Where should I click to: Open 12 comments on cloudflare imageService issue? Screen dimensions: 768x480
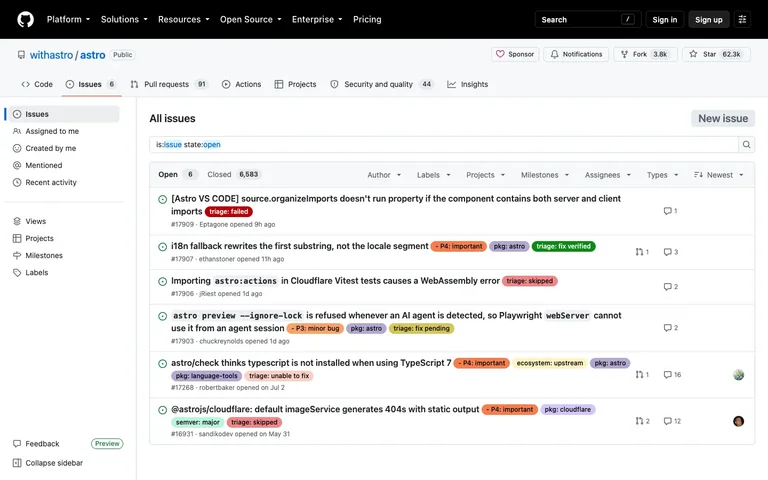[672, 421]
